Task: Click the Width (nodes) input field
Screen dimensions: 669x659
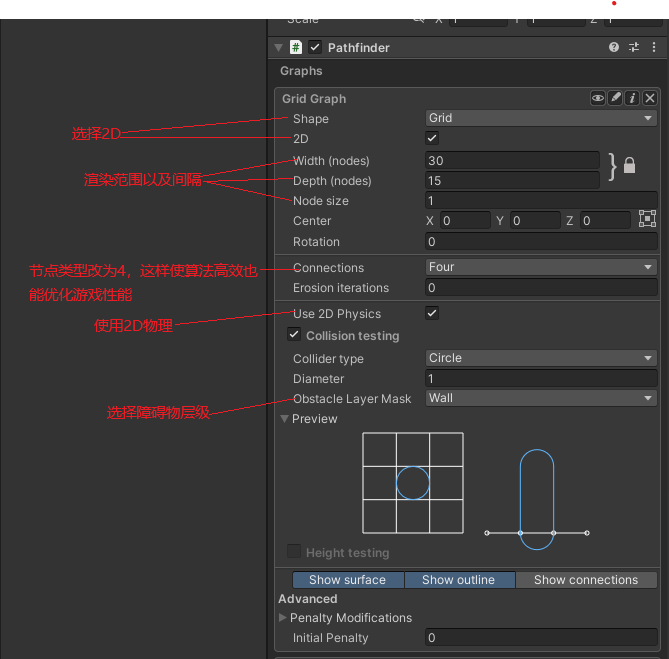Action: 512,161
